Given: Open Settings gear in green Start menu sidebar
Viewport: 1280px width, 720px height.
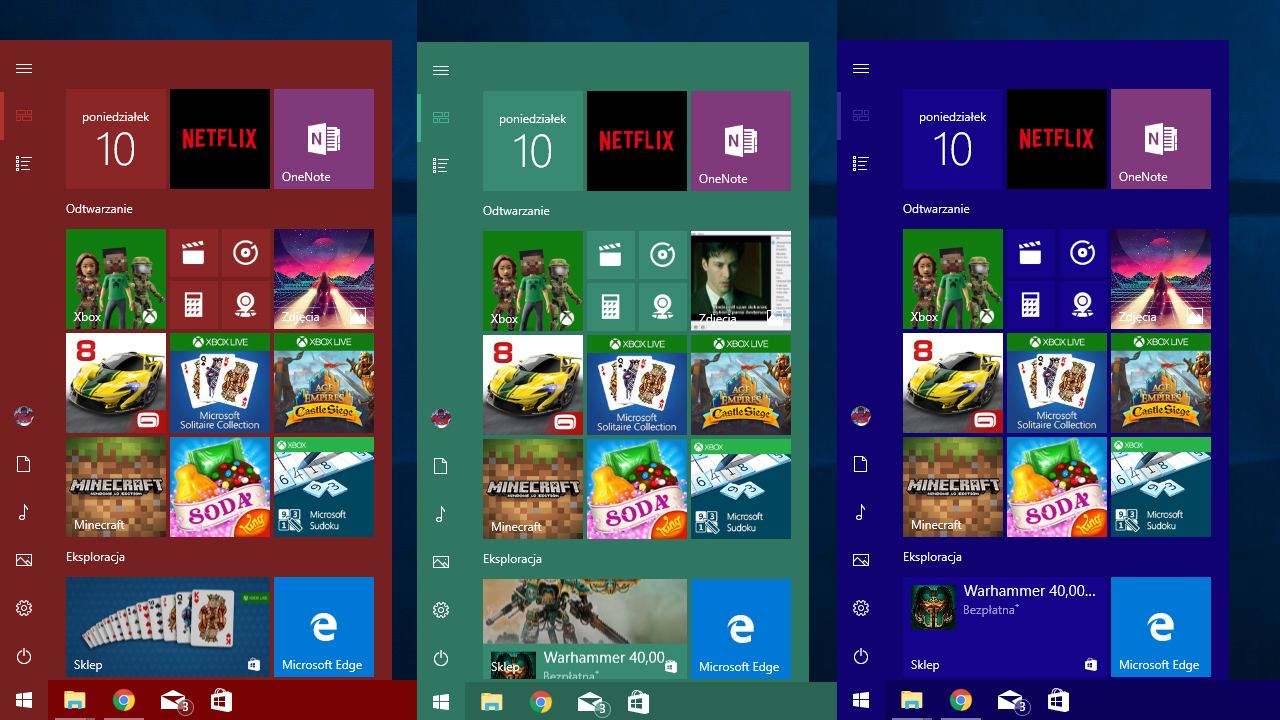Looking at the screenshot, I should click(x=441, y=610).
